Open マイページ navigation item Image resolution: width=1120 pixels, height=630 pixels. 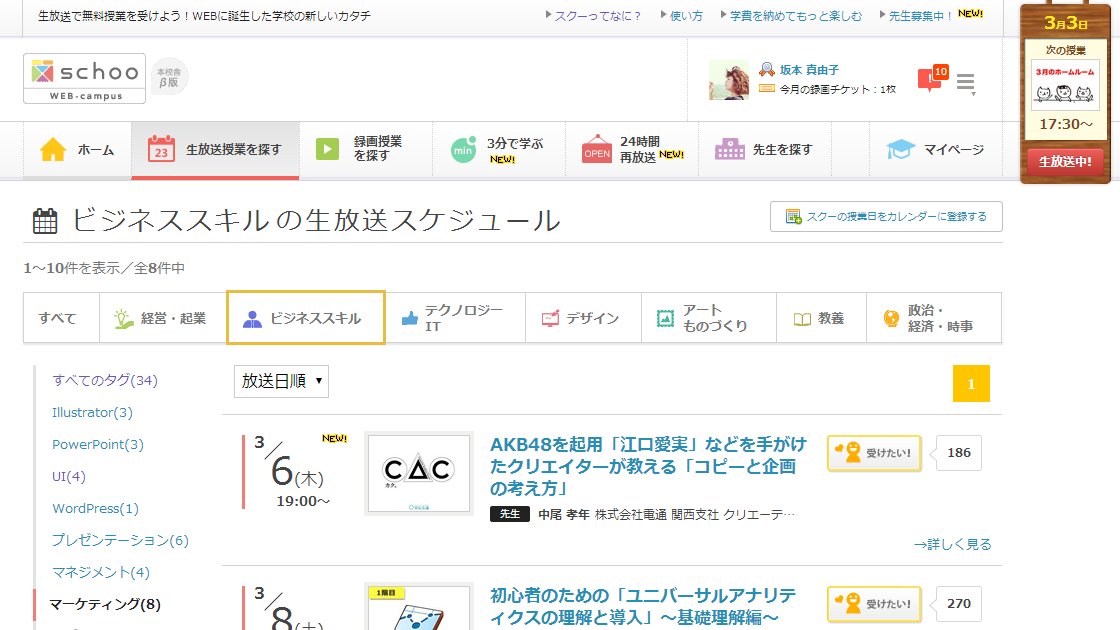coord(936,149)
